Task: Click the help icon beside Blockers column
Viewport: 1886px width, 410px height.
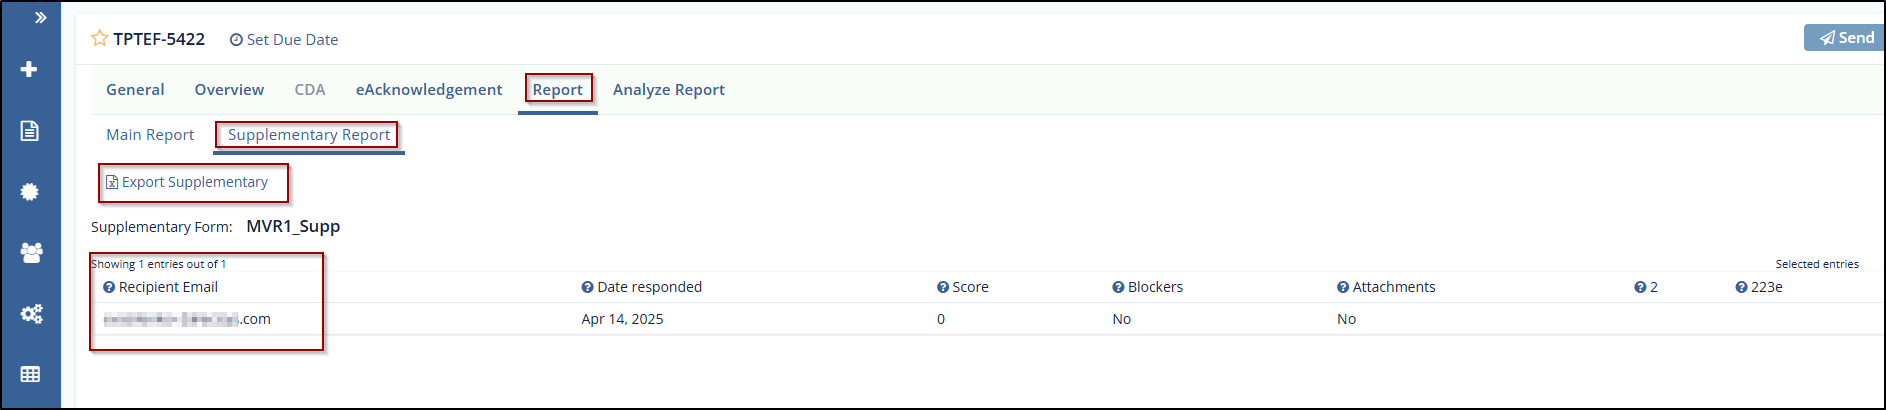Action: pyautogui.click(x=1118, y=288)
